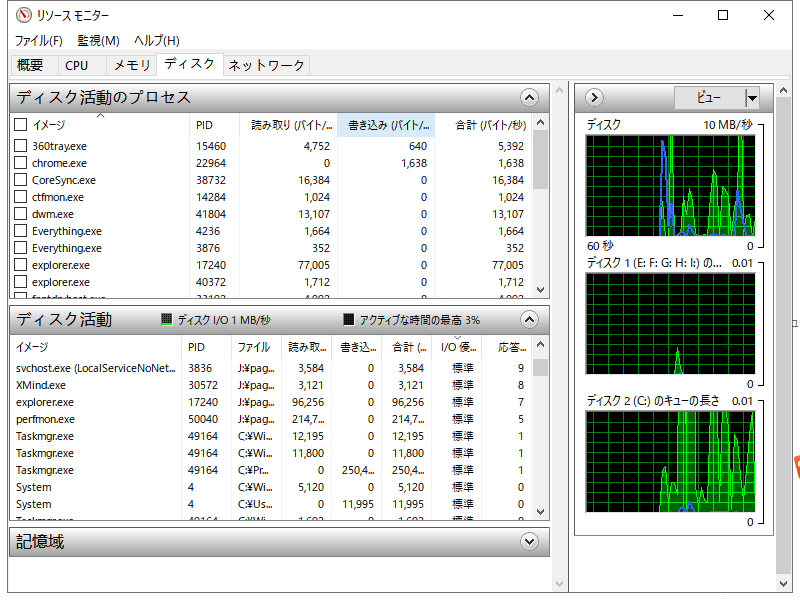Select the XMind.exe row in disk activity
800x600 pixels.
[41, 385]
